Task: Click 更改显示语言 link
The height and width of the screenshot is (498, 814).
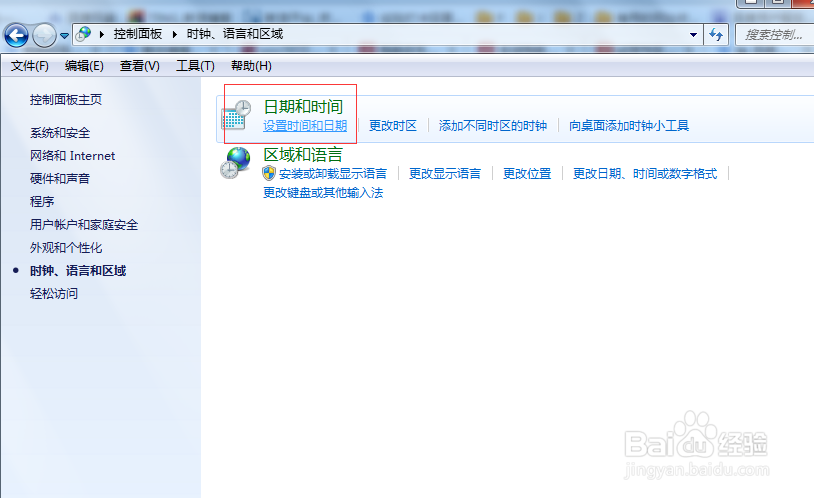Action: [x=445, y=173]
